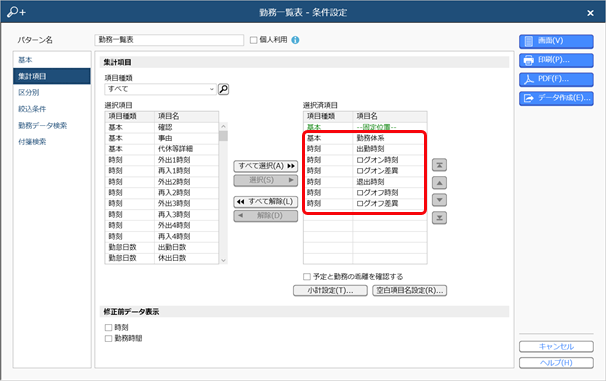Click scroll-down arrow of 選択項目 list
The image size is (606, 381).
point(223,260)
